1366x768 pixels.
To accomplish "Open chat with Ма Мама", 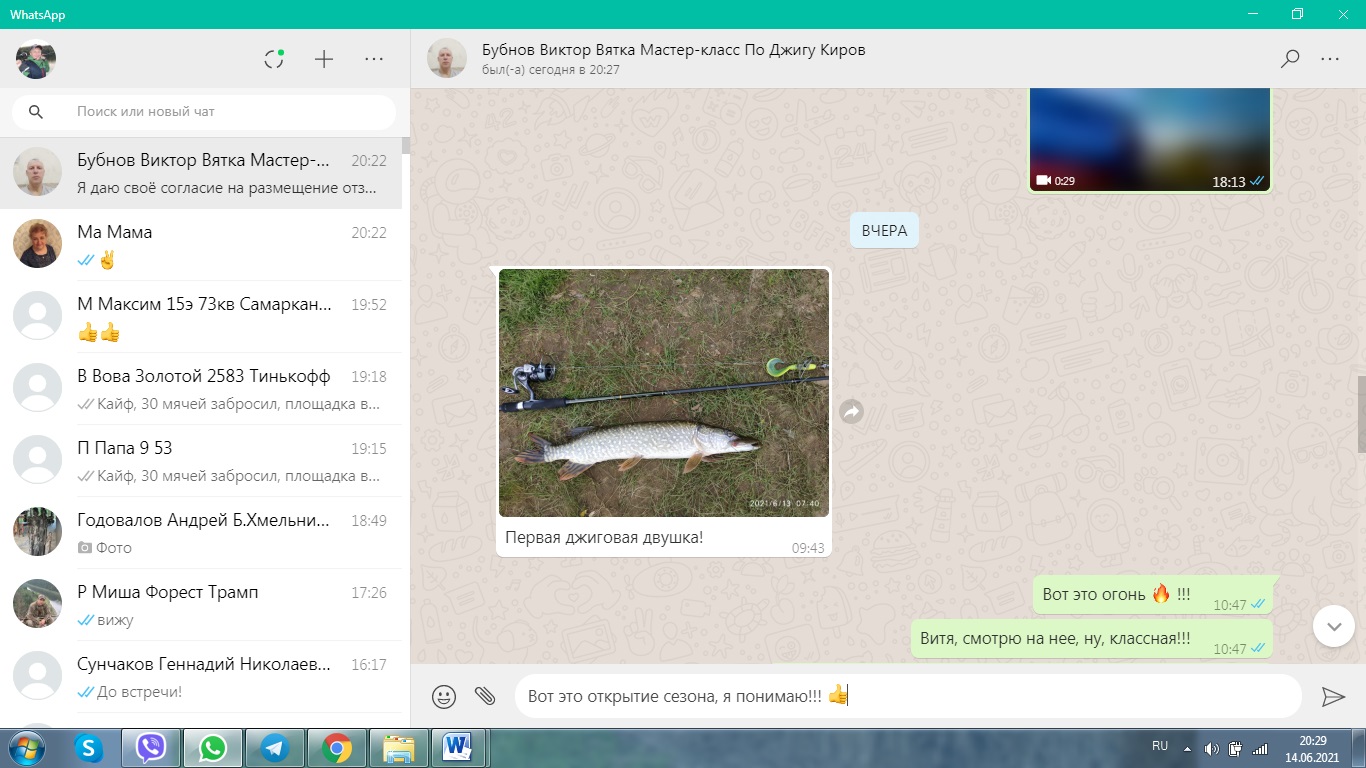I will click(201, 245).
